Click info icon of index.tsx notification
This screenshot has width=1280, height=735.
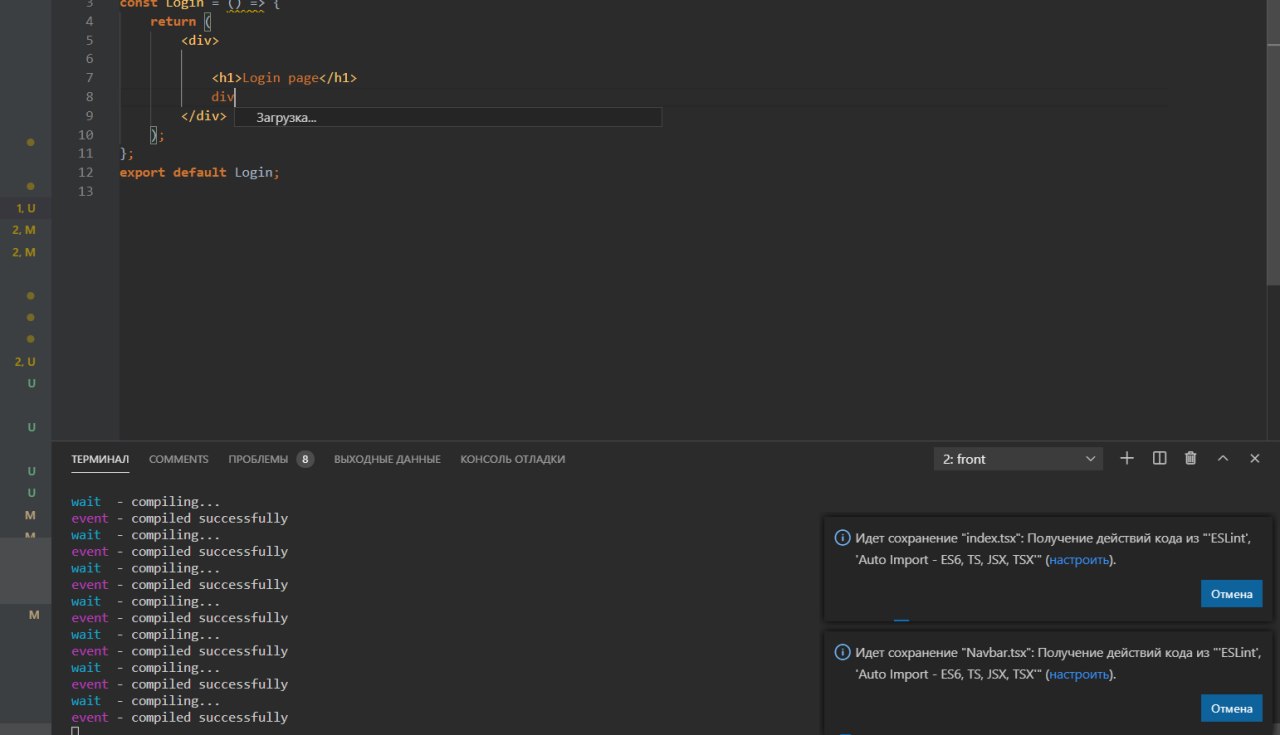pos(842,538)
